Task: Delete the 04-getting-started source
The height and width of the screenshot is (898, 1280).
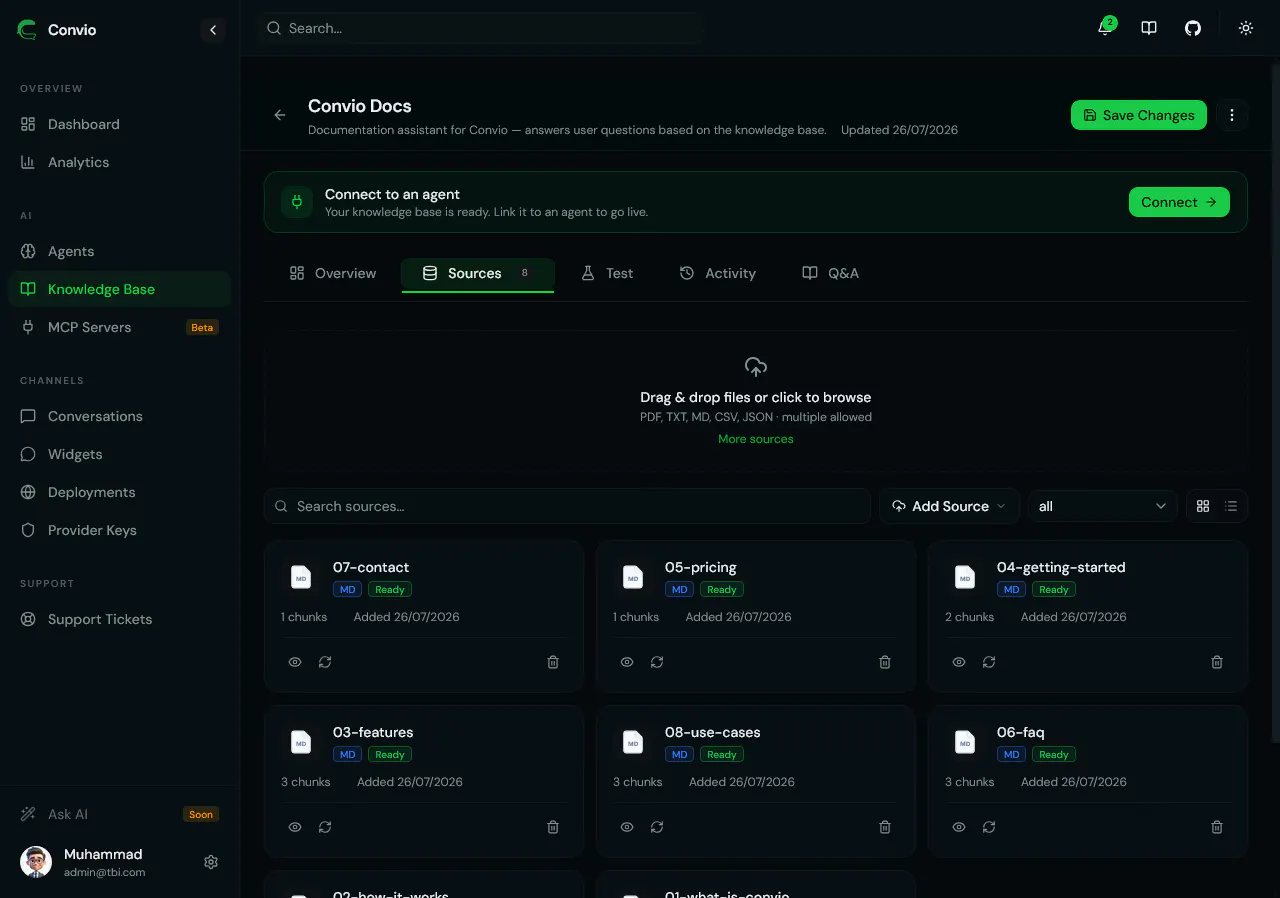Action: click(x=1217, y=662)
